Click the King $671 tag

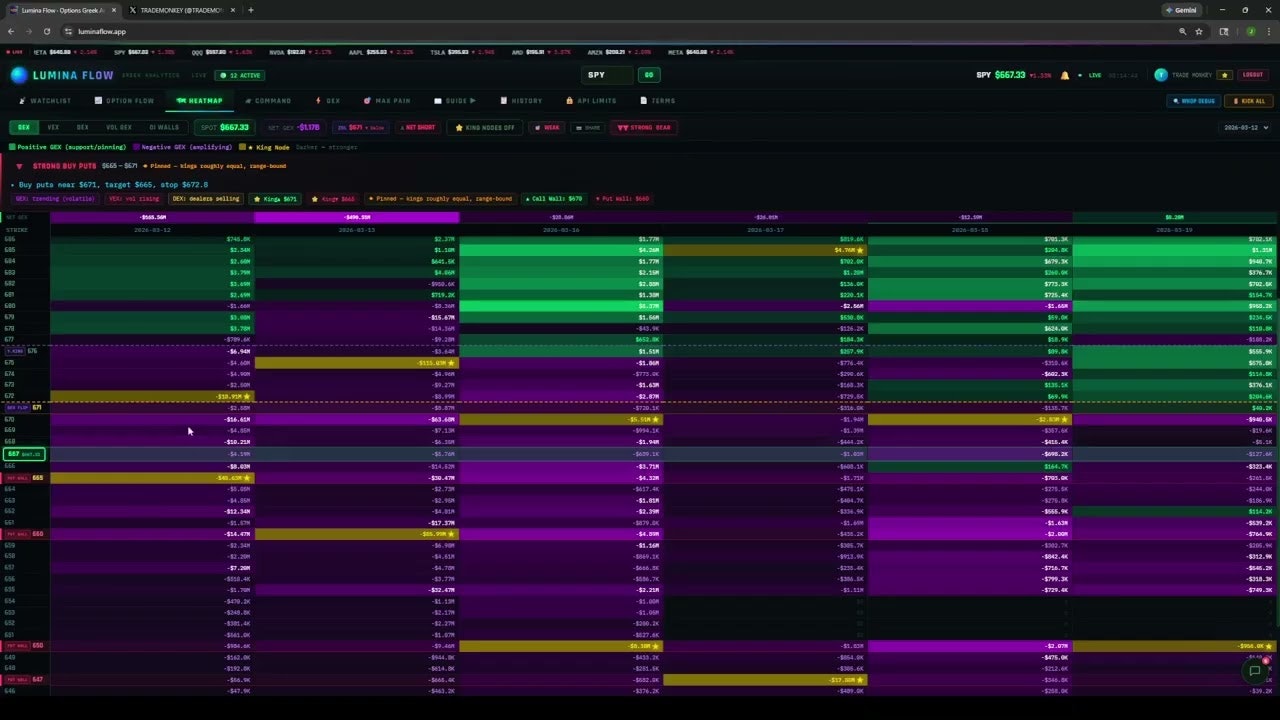point(275,199)
